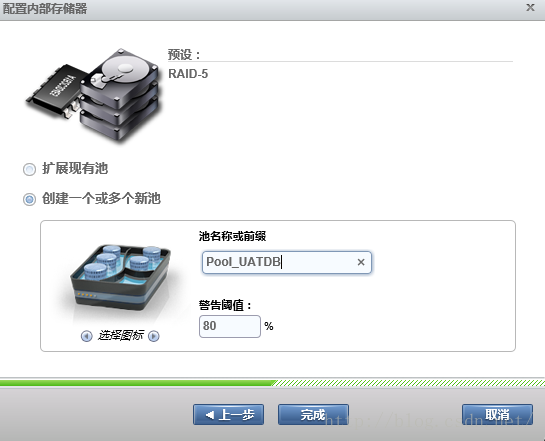Image resolution: width=545 pixels, height=441 pixels.
Task: Click the 池名称或前缀 field label
Action: pos(233,236)
